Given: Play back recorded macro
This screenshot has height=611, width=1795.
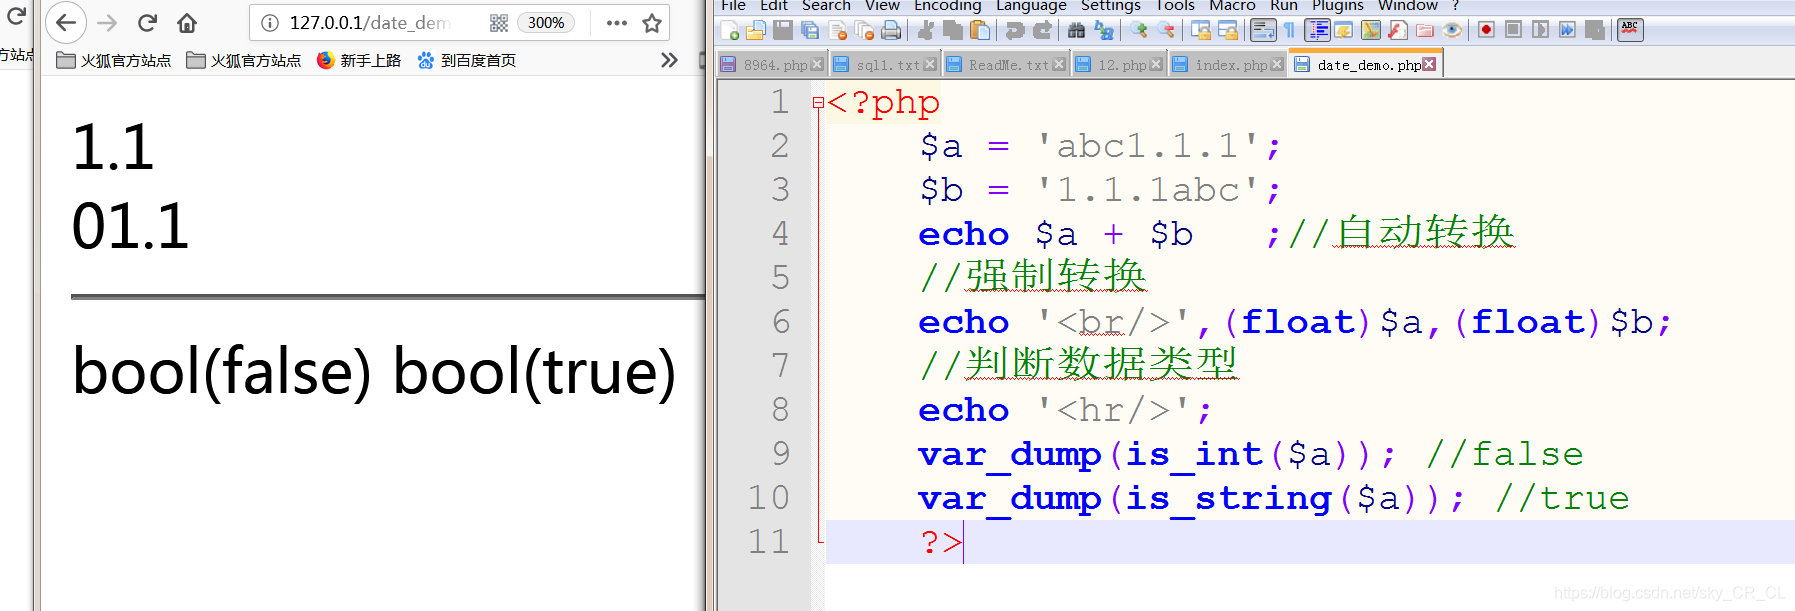Looking at the screenshot, I should pyautogui.click(x=1541, y=30).
